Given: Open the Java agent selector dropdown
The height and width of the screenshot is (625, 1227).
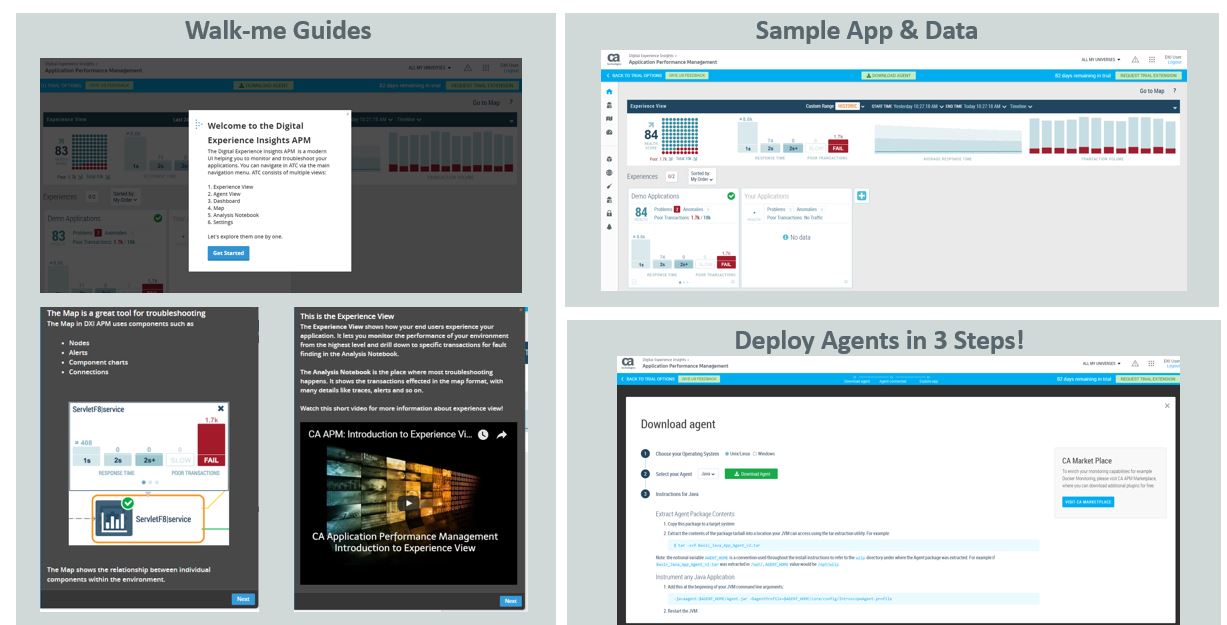Looking at the screenshot, I should [707, 473].
